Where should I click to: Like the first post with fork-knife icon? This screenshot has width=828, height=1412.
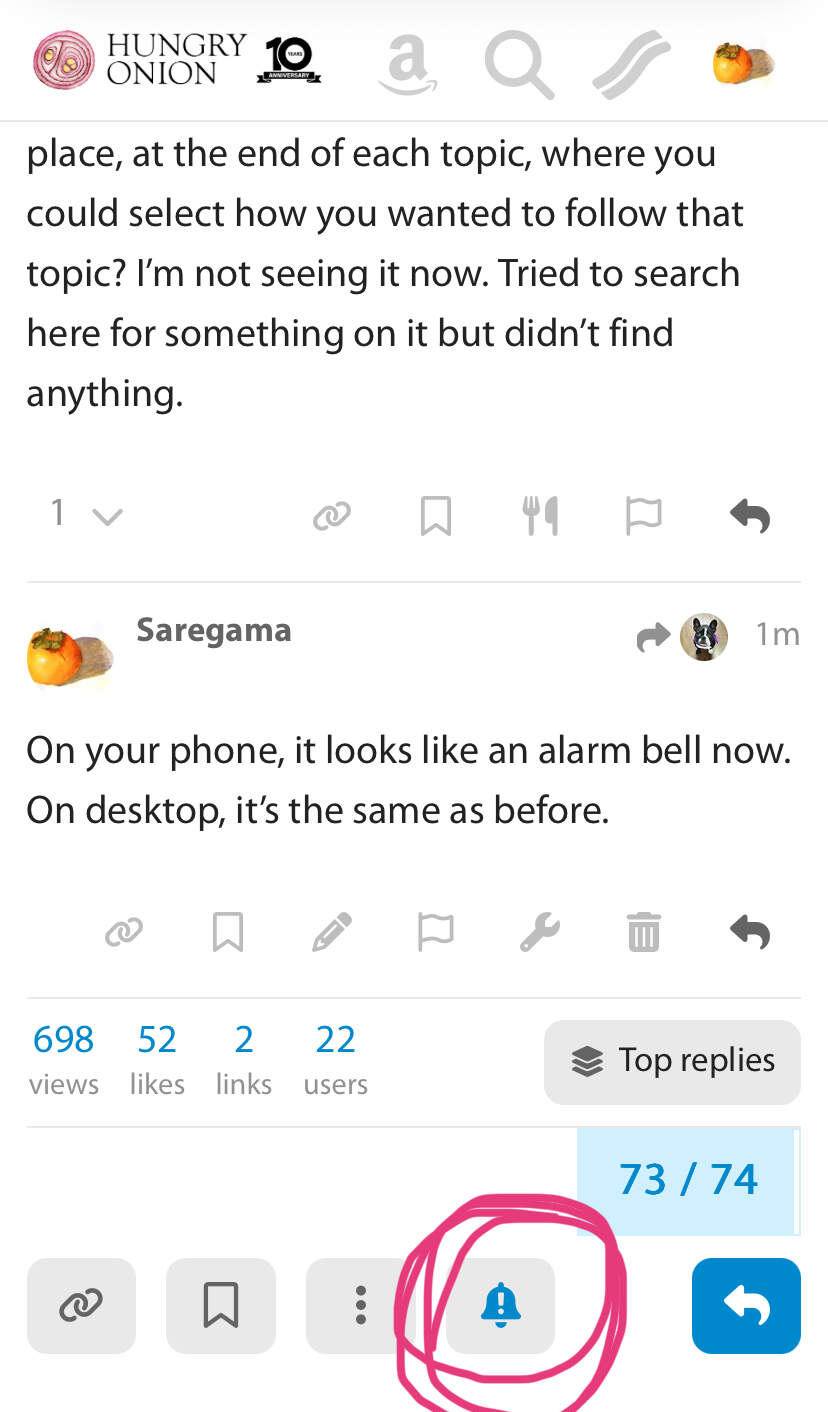tap(541, 516)
